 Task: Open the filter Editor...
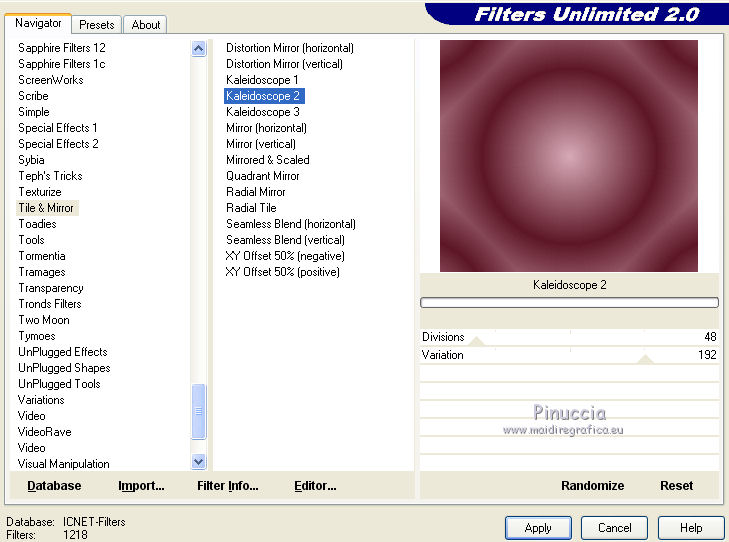(x=315, y=485)
